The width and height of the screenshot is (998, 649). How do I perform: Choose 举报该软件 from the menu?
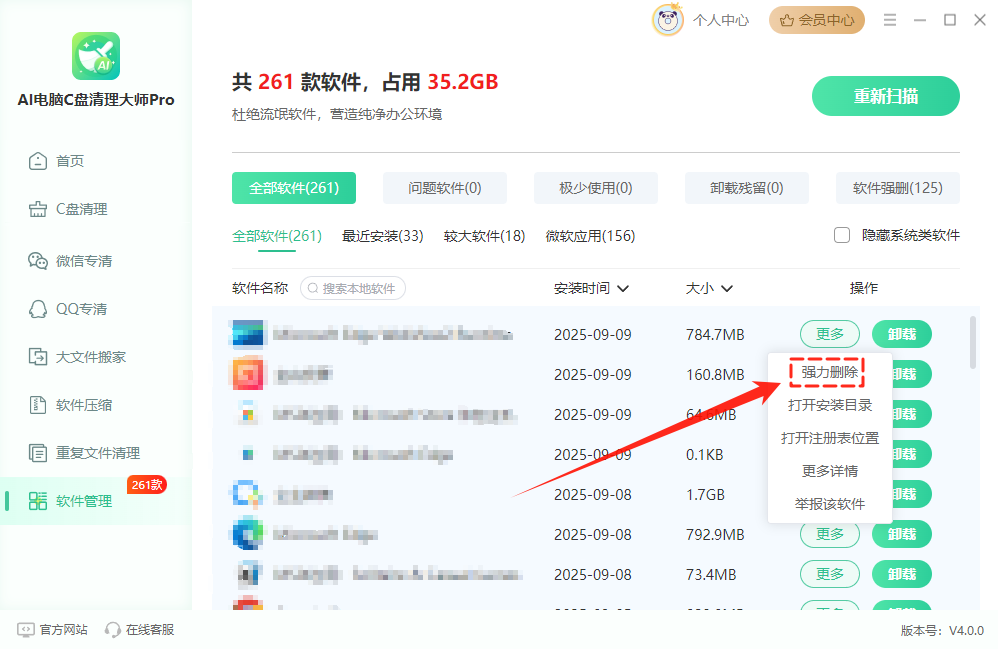tap(829, 505)
